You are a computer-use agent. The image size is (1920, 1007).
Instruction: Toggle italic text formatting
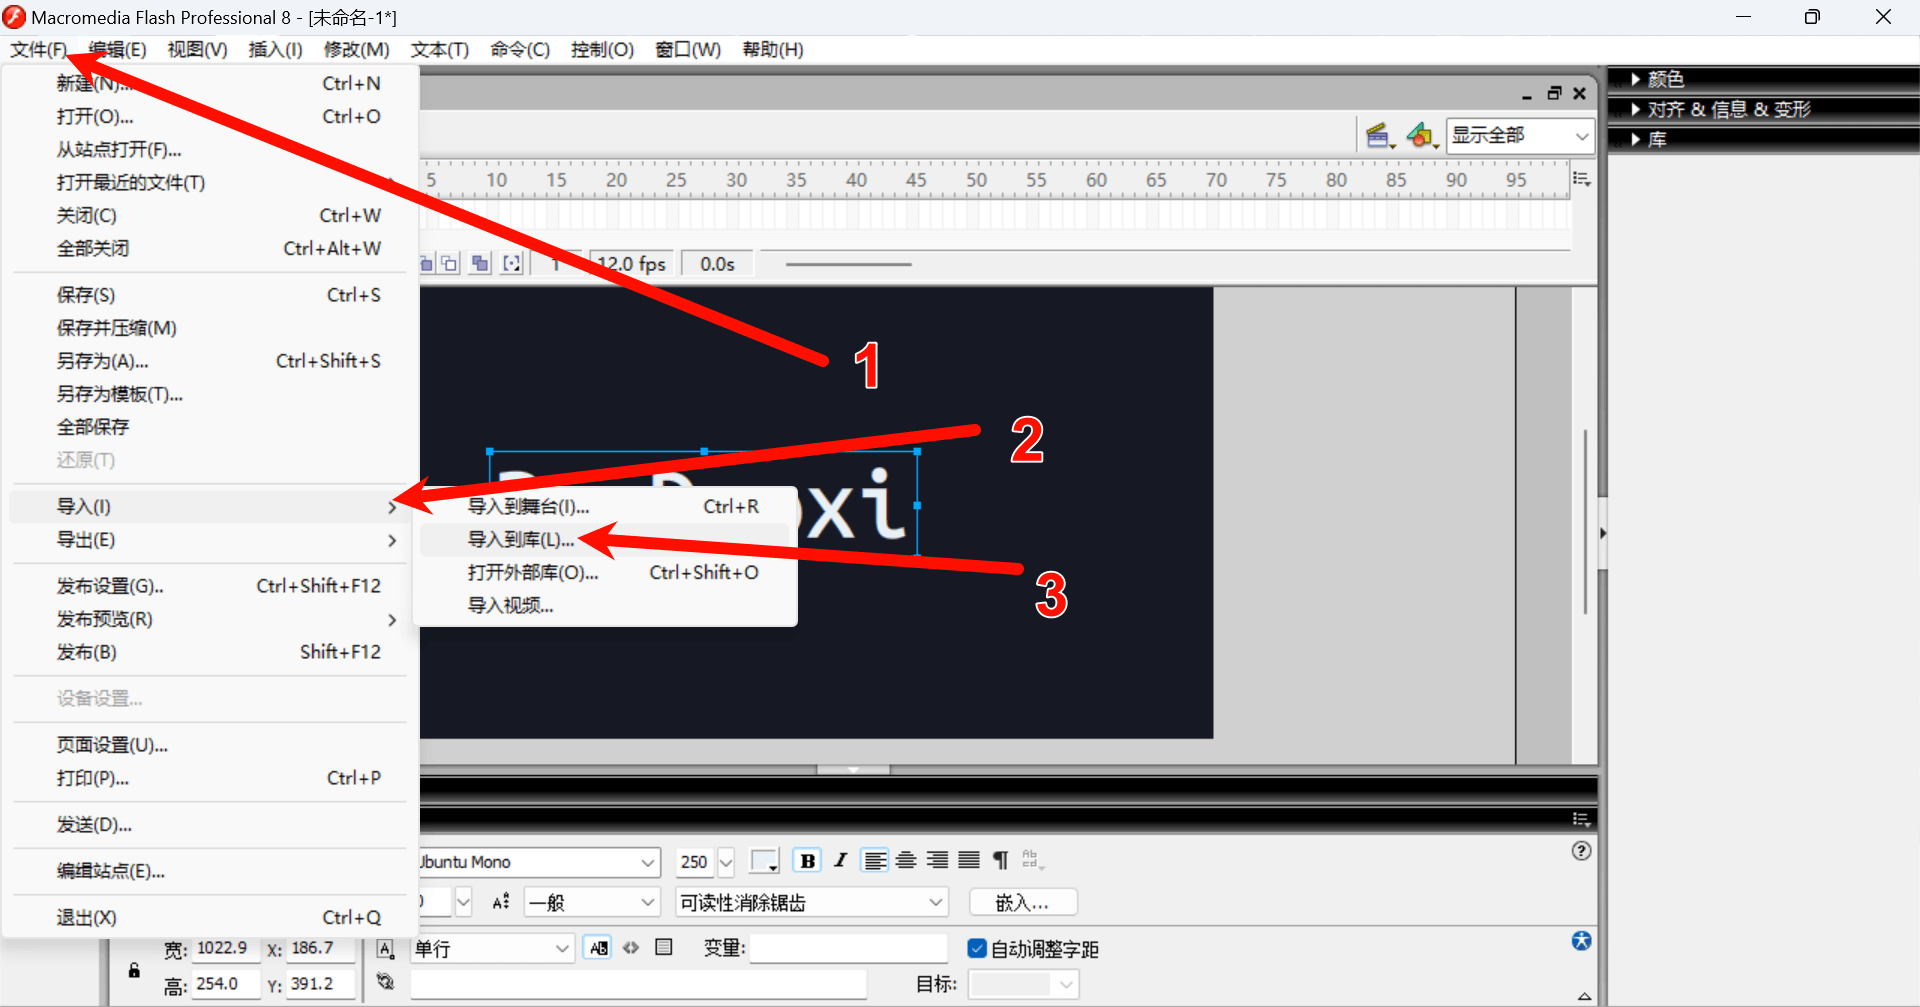click(x=841, y=861)
